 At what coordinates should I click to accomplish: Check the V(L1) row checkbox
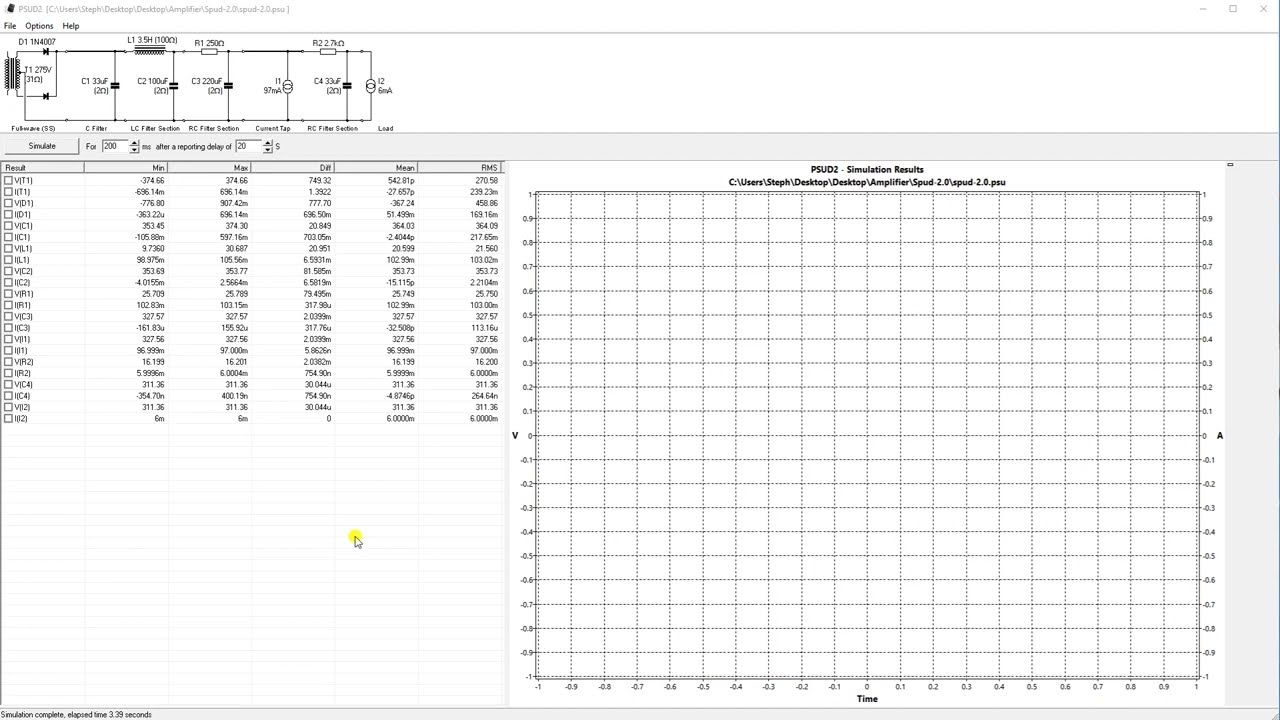pyautogui.click(x=9, y=249)
